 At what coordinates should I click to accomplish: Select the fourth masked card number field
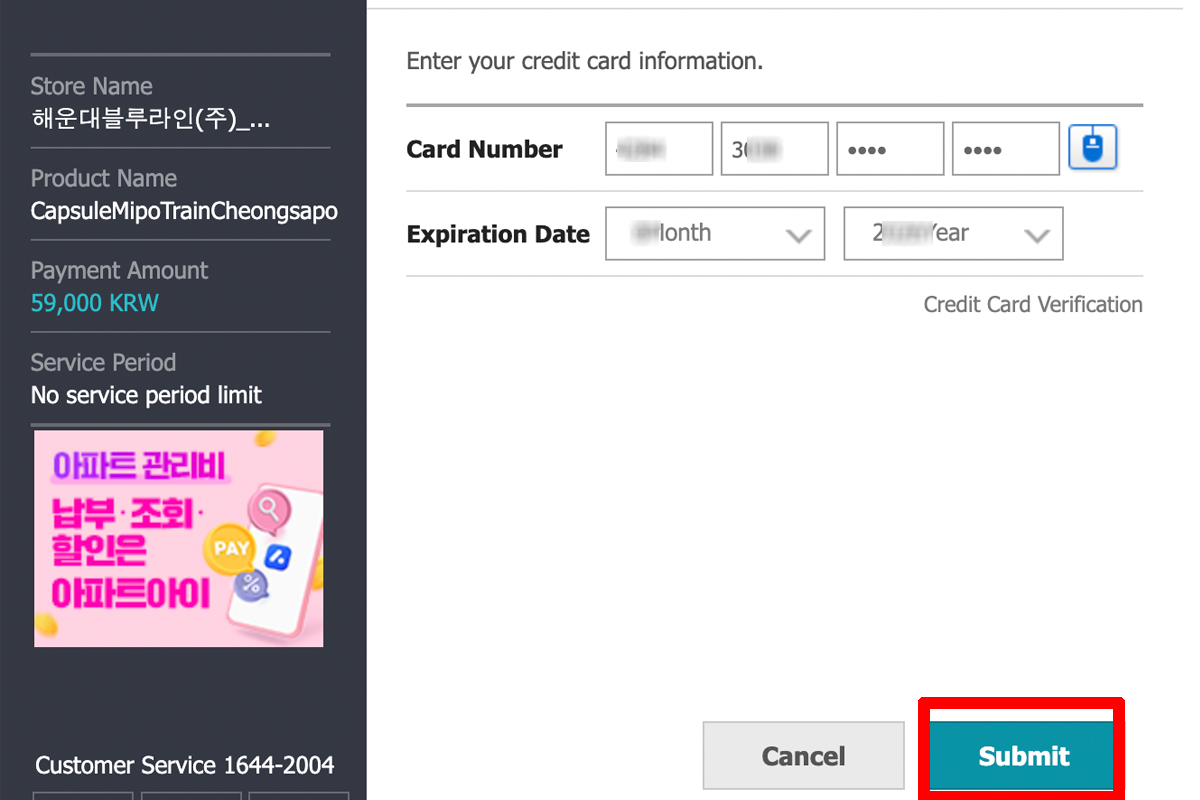[x=1005, y=149]
